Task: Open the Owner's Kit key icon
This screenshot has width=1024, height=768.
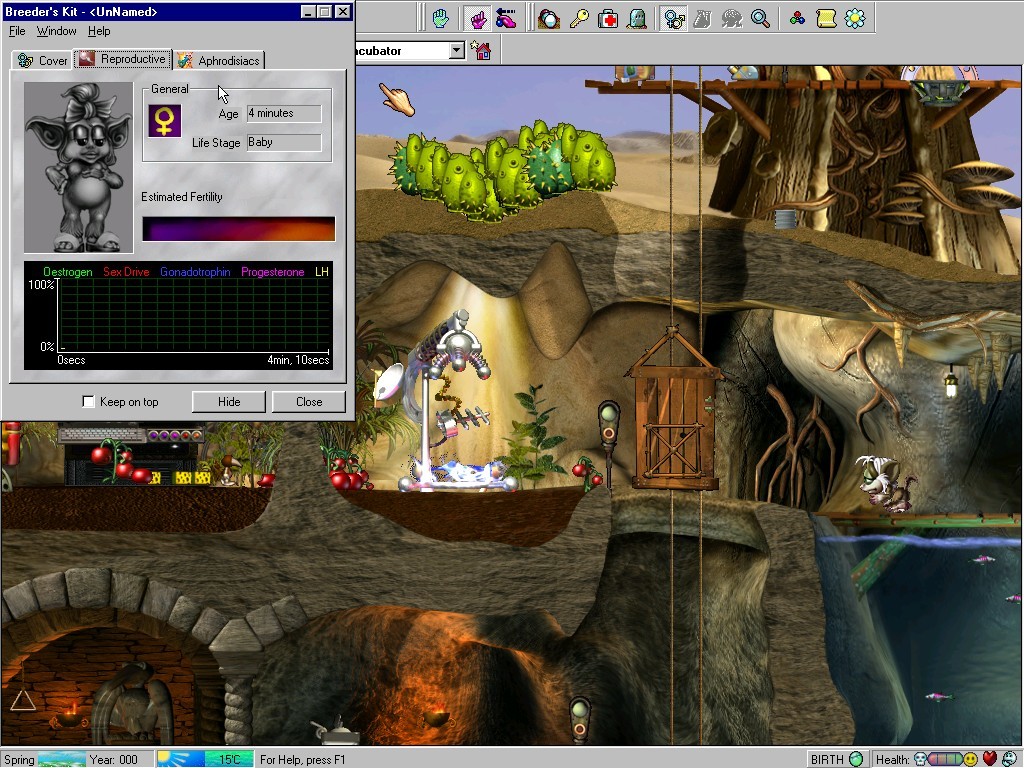Action: [x=579, y=18]
